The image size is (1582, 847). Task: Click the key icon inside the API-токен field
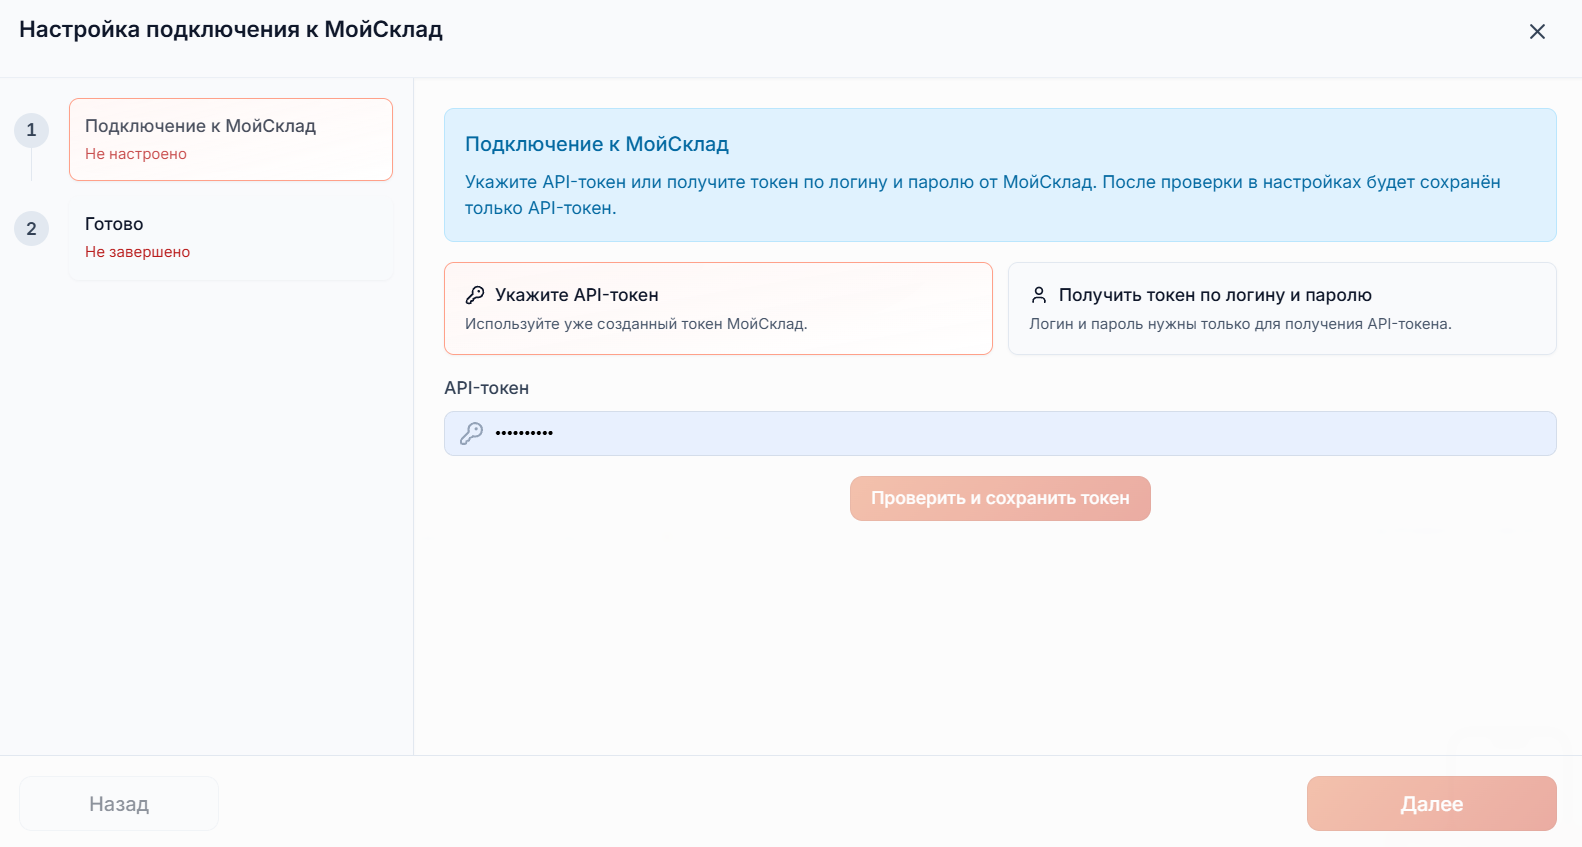(x=471, y=433)
